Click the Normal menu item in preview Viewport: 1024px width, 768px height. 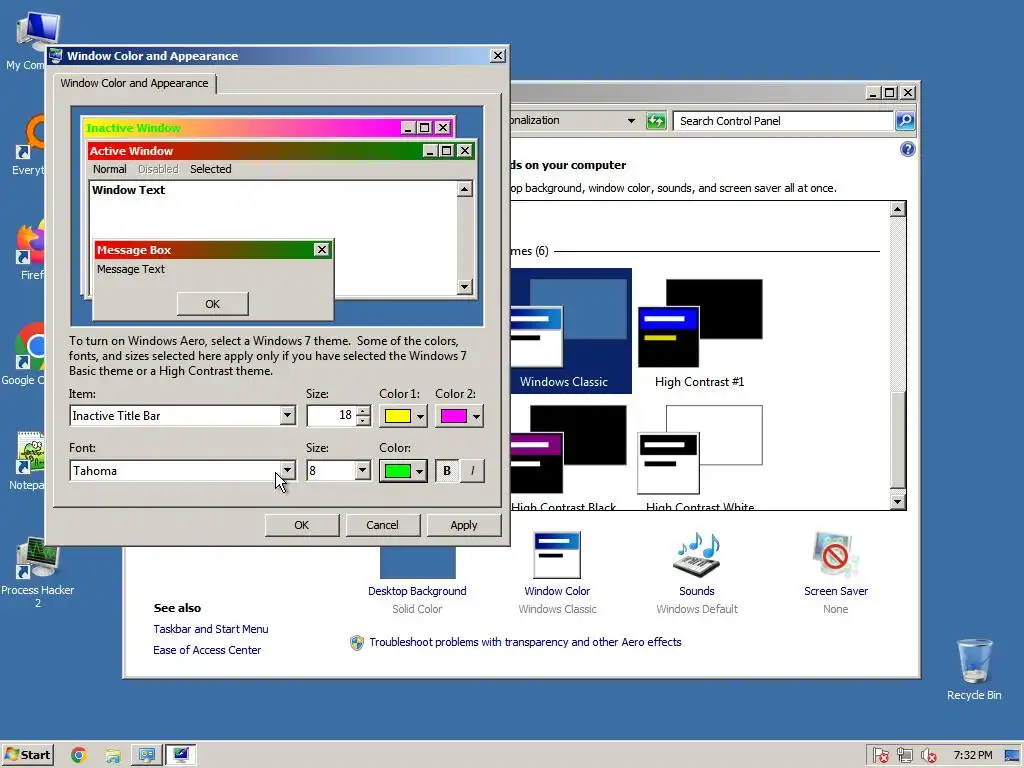(109, 169)
